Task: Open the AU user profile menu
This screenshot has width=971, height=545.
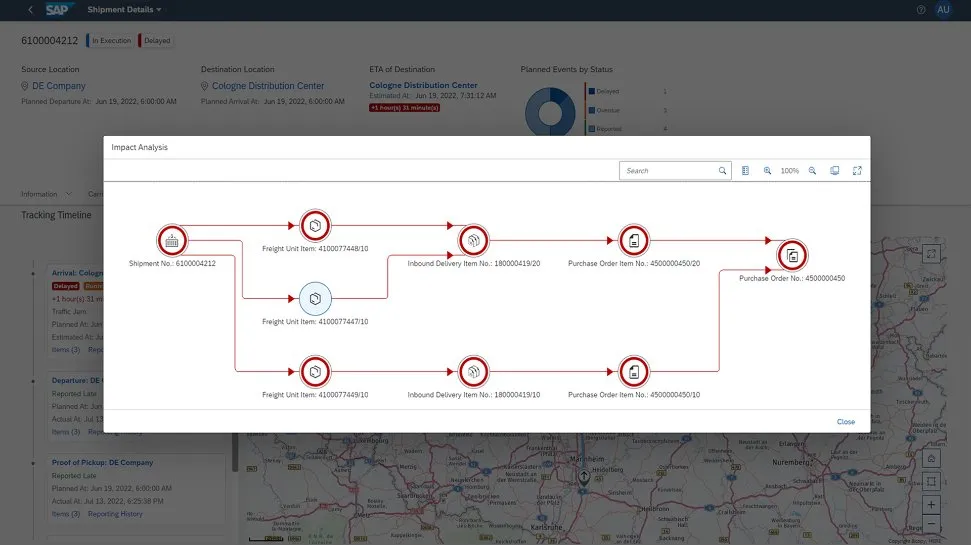Action: tap(942, 9)
